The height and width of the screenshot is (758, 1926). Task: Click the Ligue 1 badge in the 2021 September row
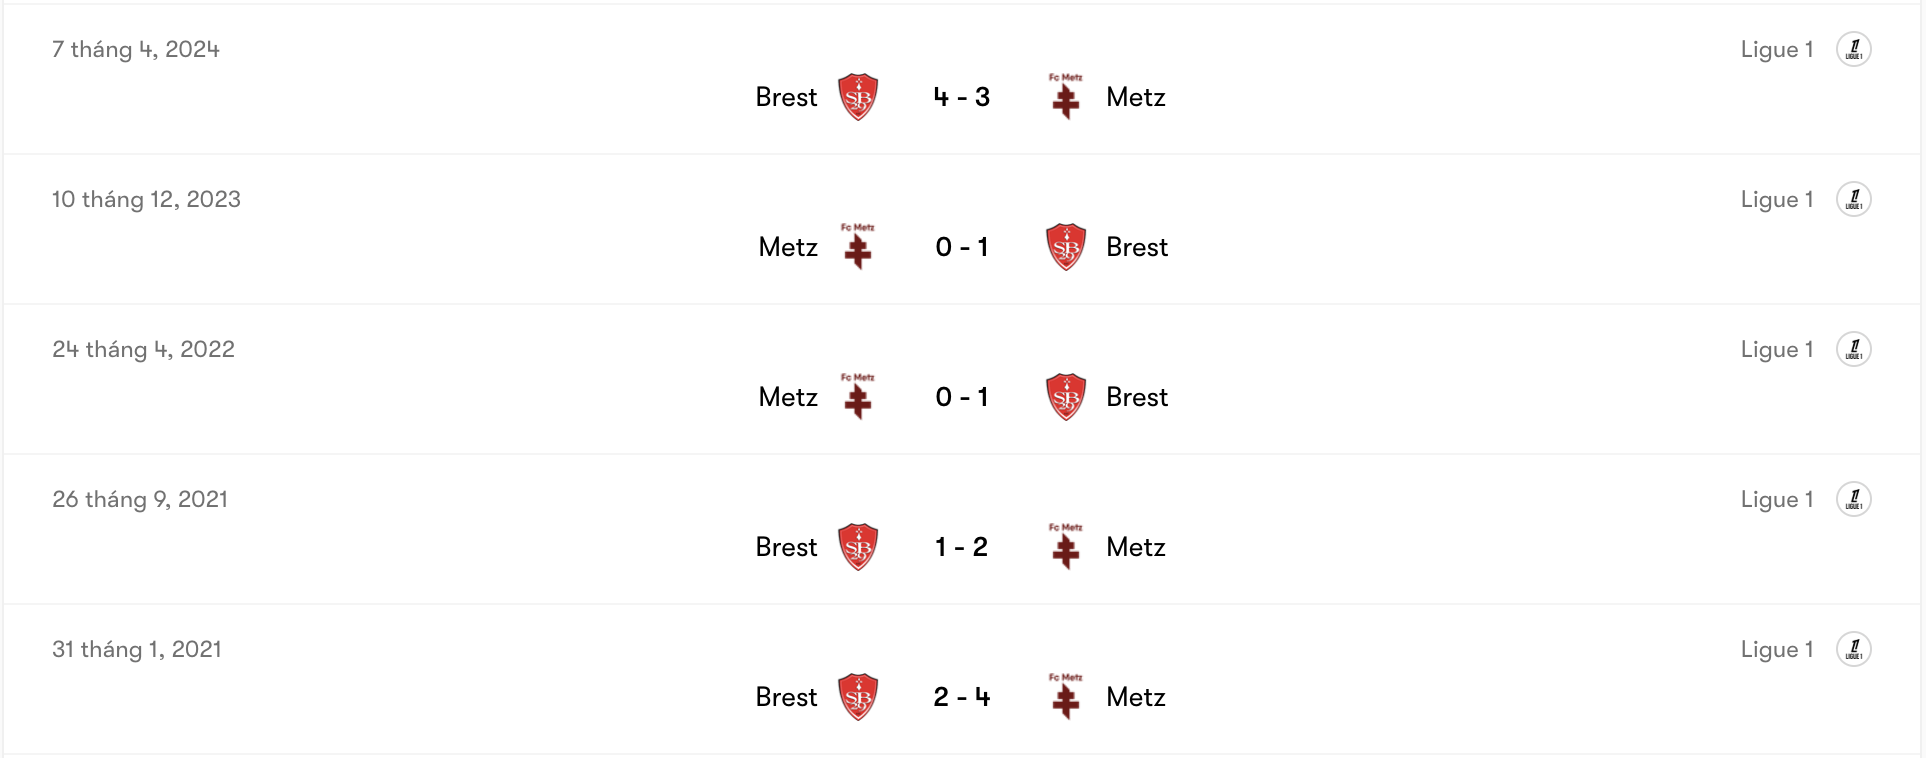[x=1856, y=498]
